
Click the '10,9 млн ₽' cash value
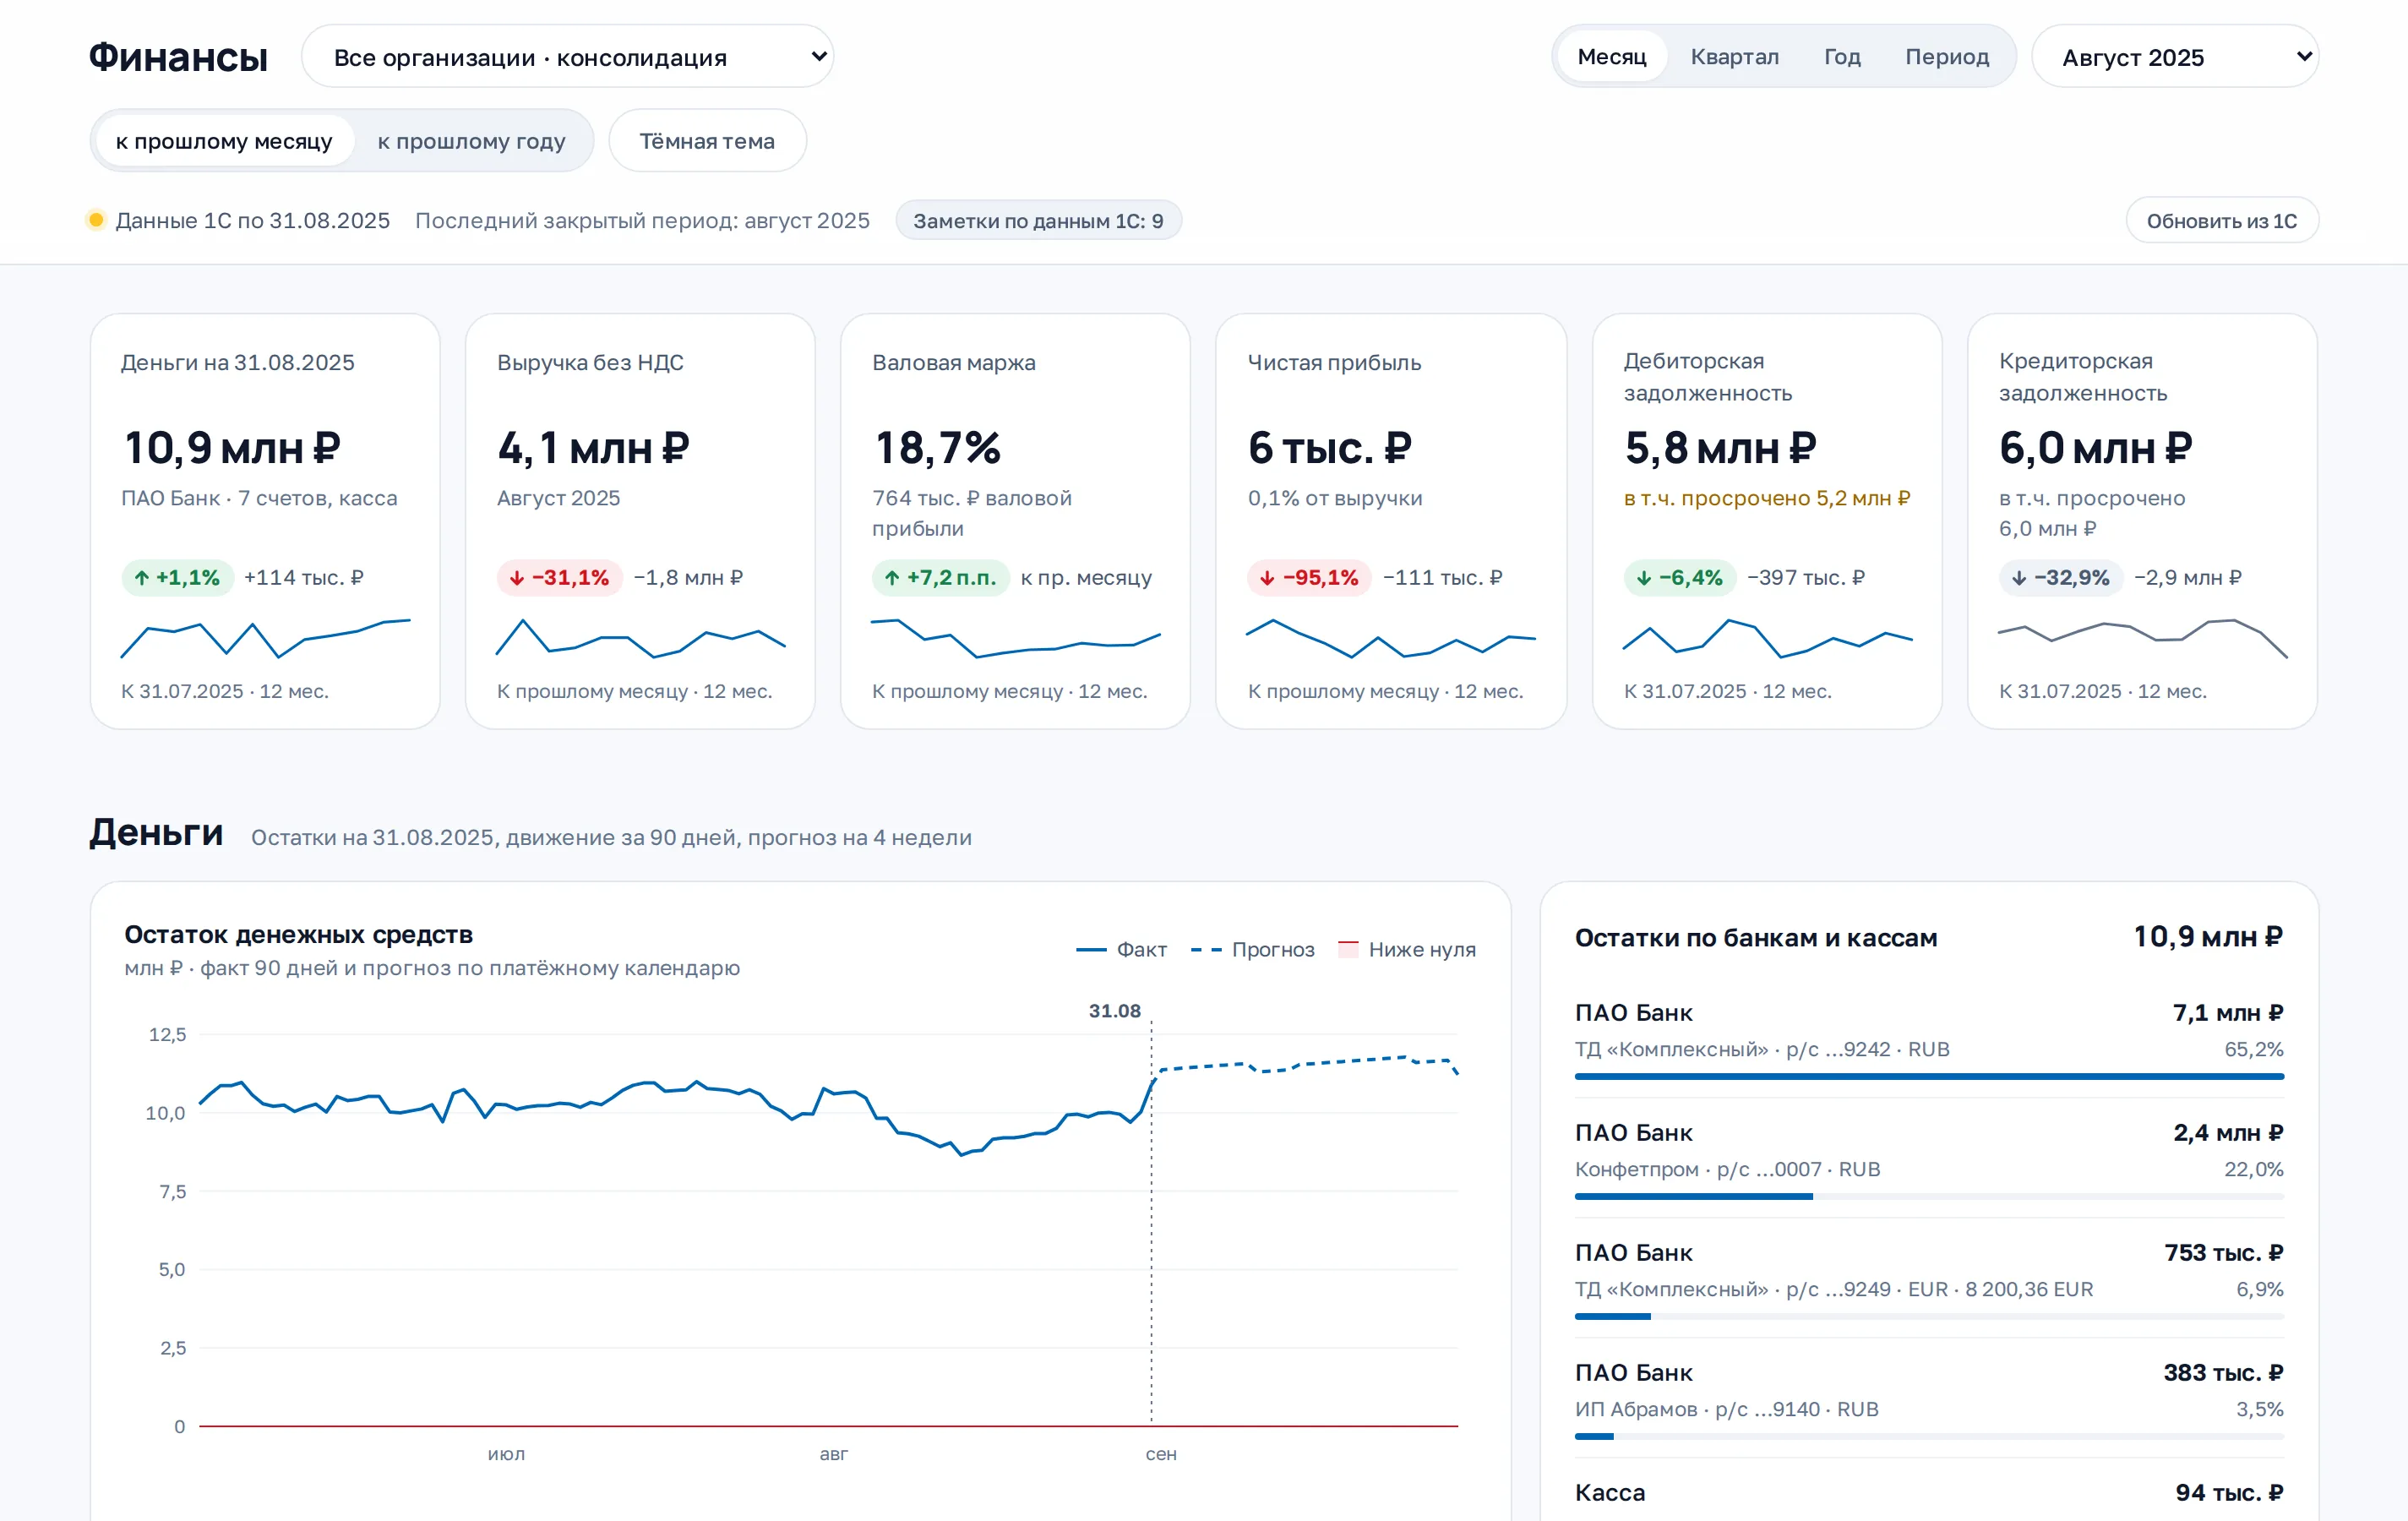(233, 448)
